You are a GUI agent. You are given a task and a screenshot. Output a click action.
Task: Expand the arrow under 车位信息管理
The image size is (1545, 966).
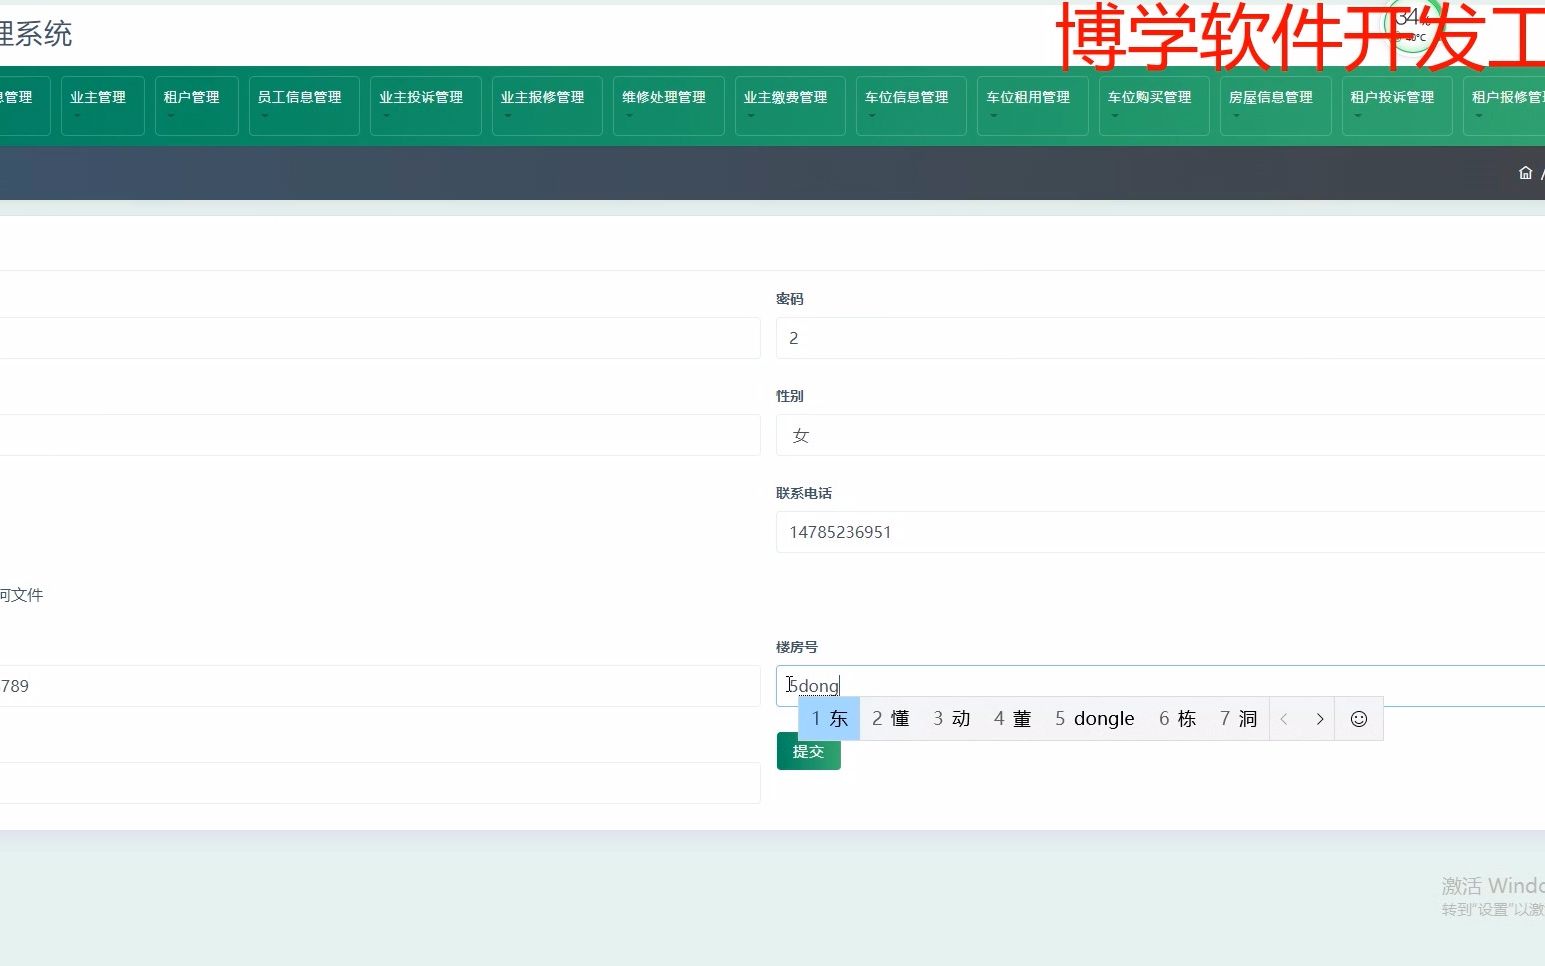click(872, 116)
